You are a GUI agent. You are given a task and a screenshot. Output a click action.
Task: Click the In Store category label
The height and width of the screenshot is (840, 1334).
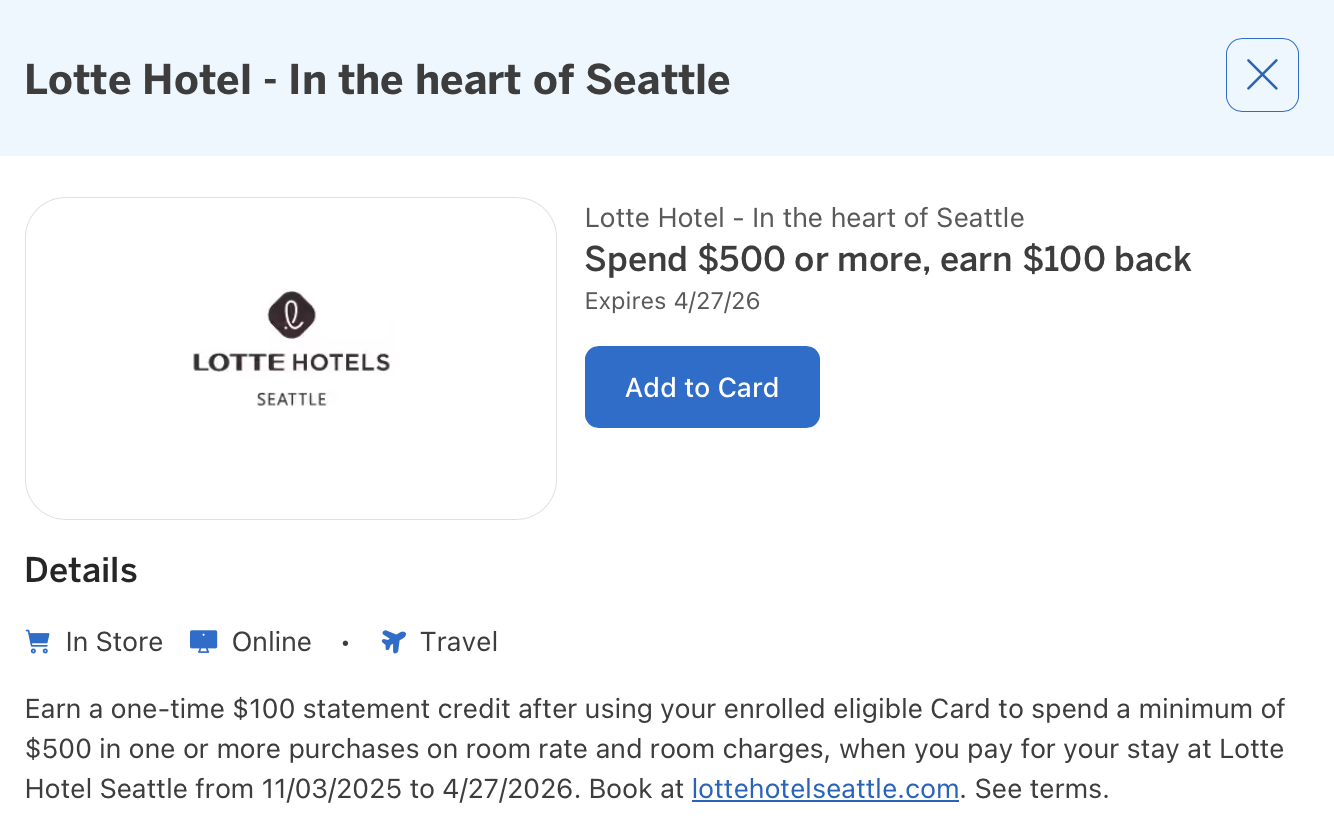[113, 641]
